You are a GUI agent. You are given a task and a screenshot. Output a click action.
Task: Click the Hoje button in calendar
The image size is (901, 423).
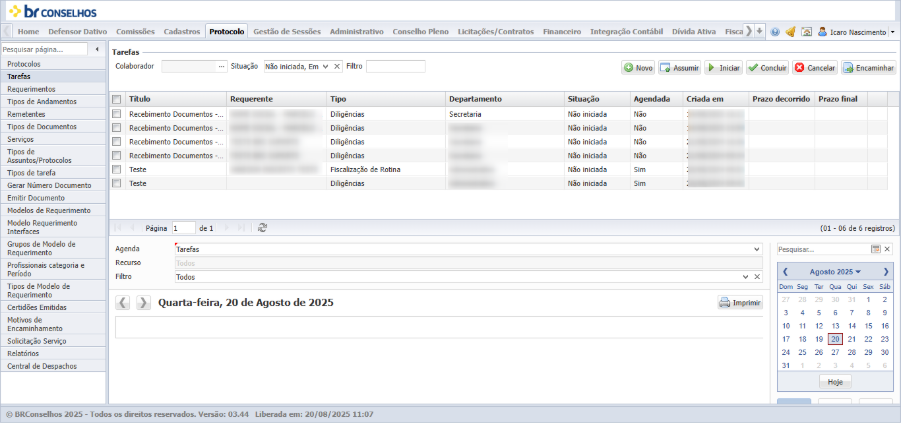(835, 382)
